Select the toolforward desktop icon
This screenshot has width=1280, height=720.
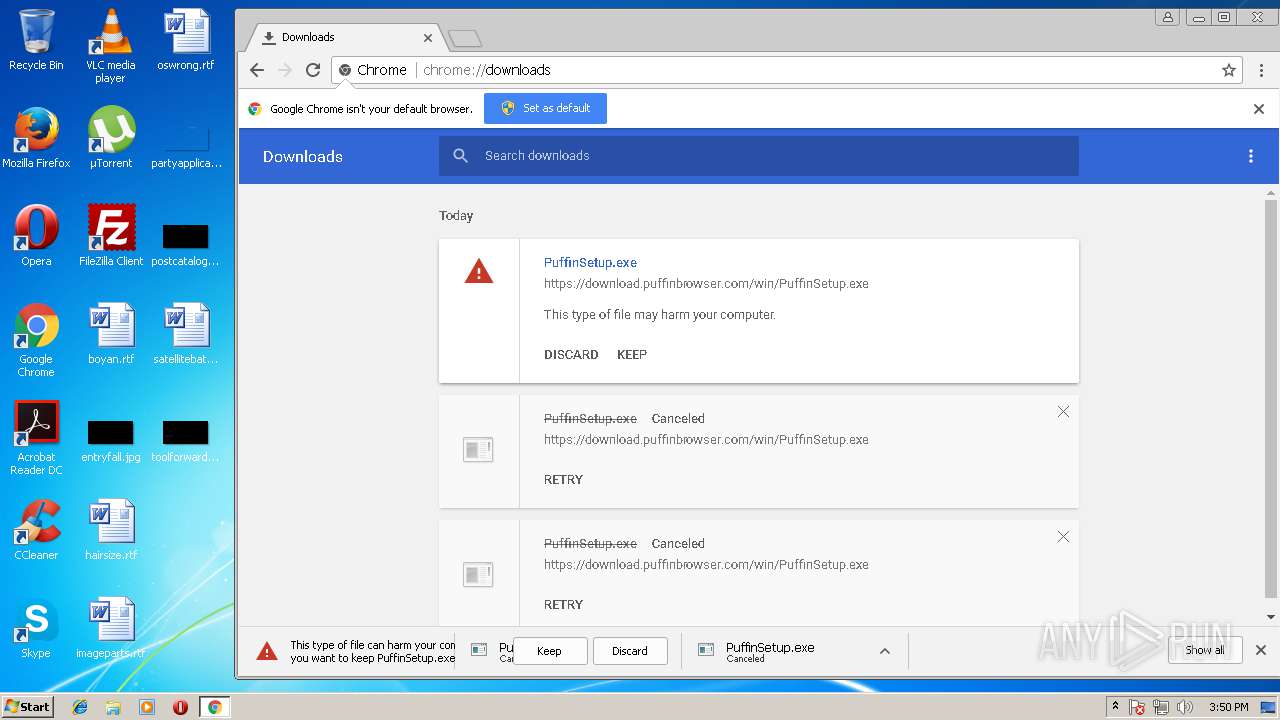point(186,440)
